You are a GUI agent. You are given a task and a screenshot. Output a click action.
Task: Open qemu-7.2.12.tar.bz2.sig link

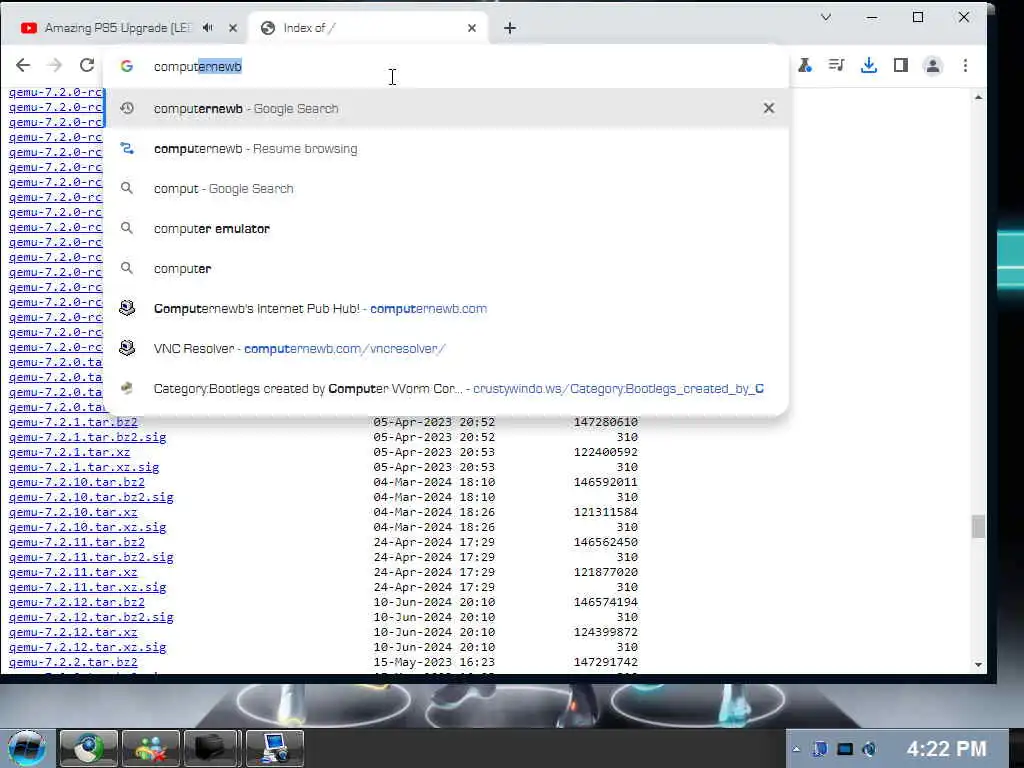[91, 617]
